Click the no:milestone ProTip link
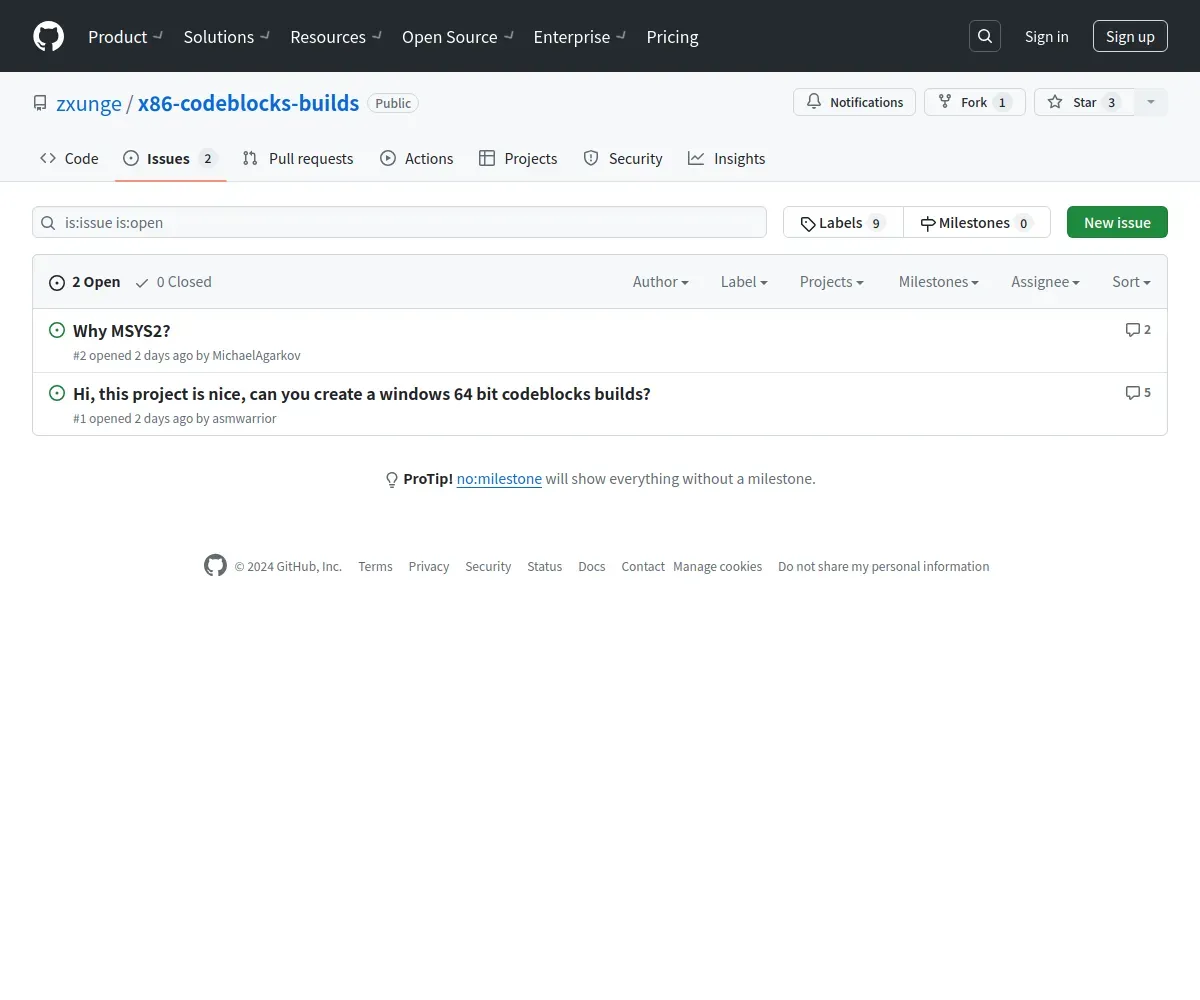The width and height of the screenshot is (1200, 1000). click(x=499, y=479)
